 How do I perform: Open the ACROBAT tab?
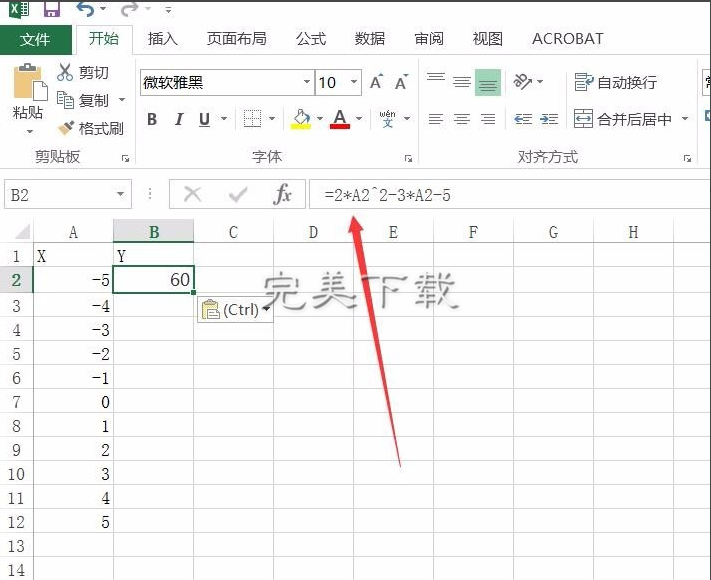coord(568,39)
